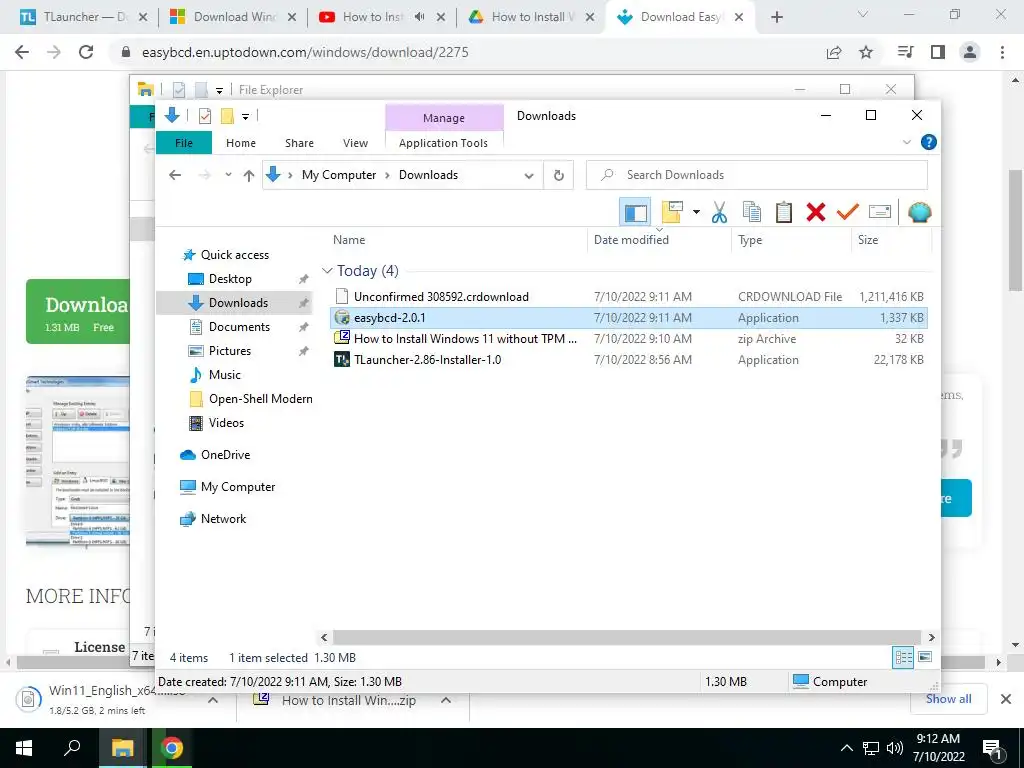Image resolution: width=1024 pixels, height=768 pixels.
Task: Open Open-Shell Modern folder in sidebar
Action: [260, 399]
